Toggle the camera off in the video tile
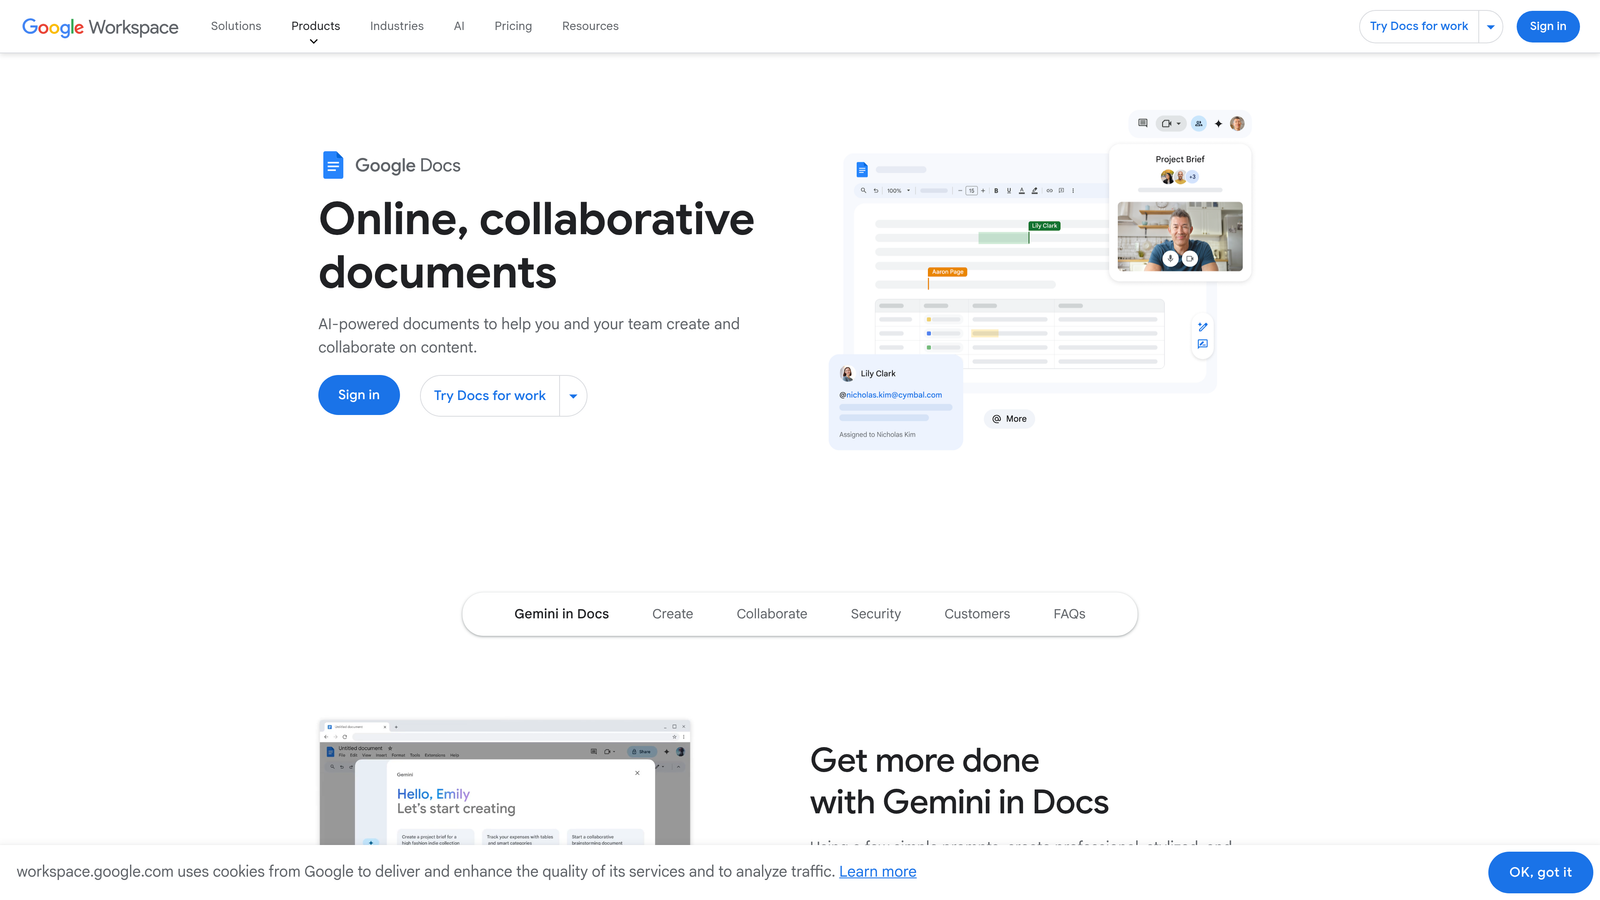Viewport: 1600px width, 900px height. click(x=1191, y=258)
